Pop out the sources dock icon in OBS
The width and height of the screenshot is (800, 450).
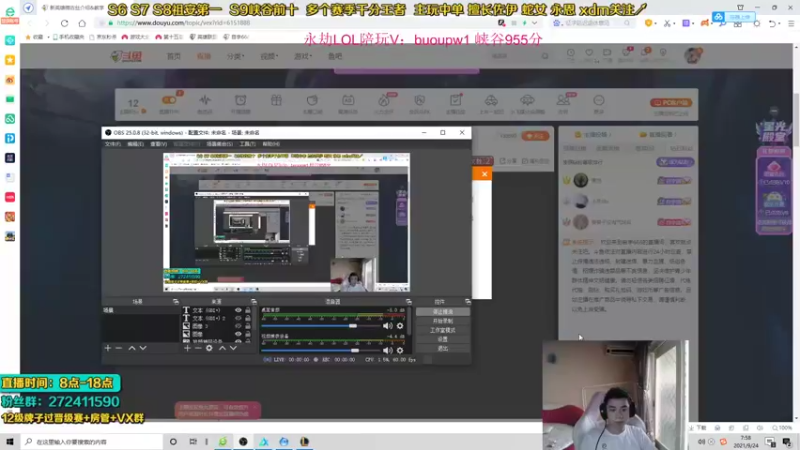[254, 302]
